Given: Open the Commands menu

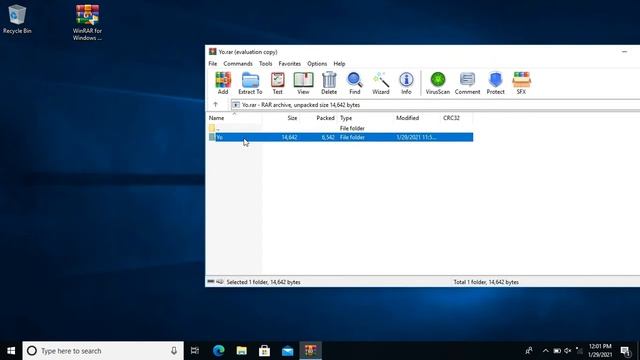Looking at the screenshot, I should point(238,64).
